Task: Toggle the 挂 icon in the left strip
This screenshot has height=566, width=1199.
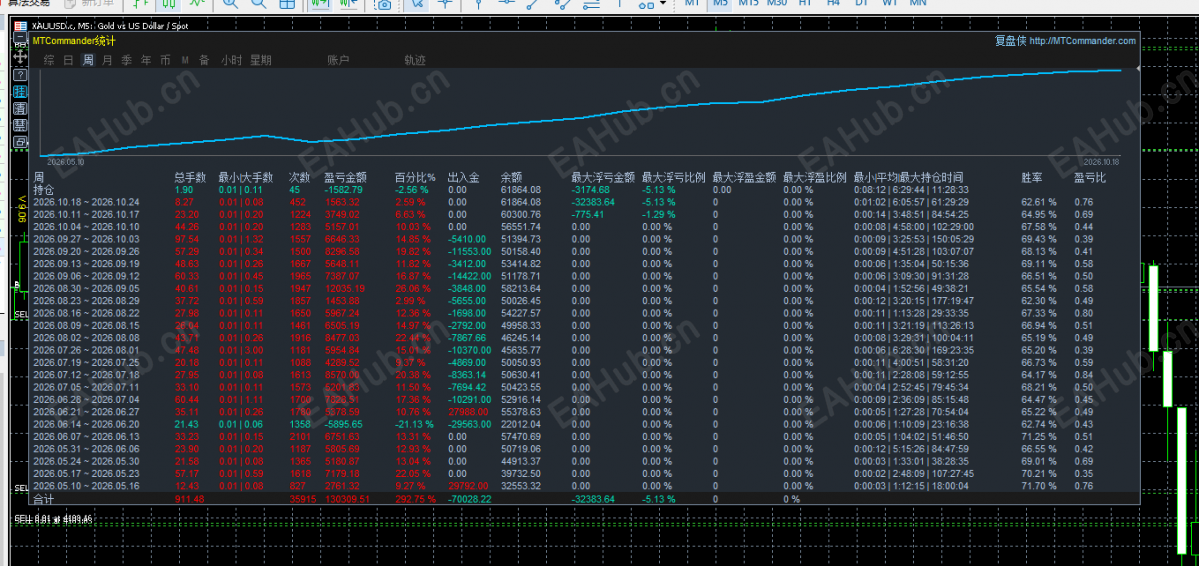Action: pos(21,91)
